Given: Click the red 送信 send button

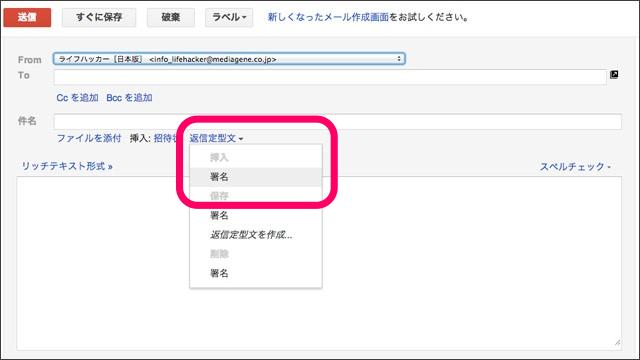Looking at the screenshot, I should tap(27, 17).
